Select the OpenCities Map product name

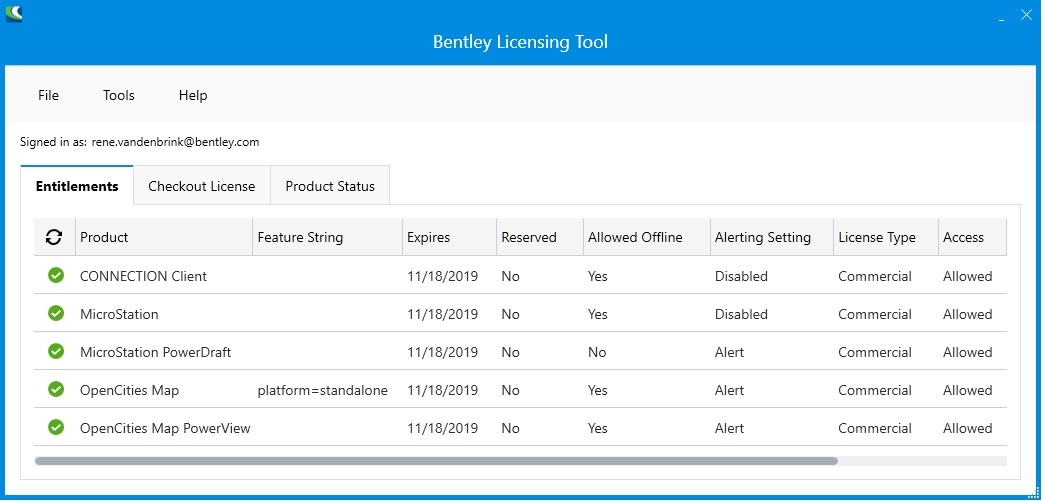pos(129,390)
